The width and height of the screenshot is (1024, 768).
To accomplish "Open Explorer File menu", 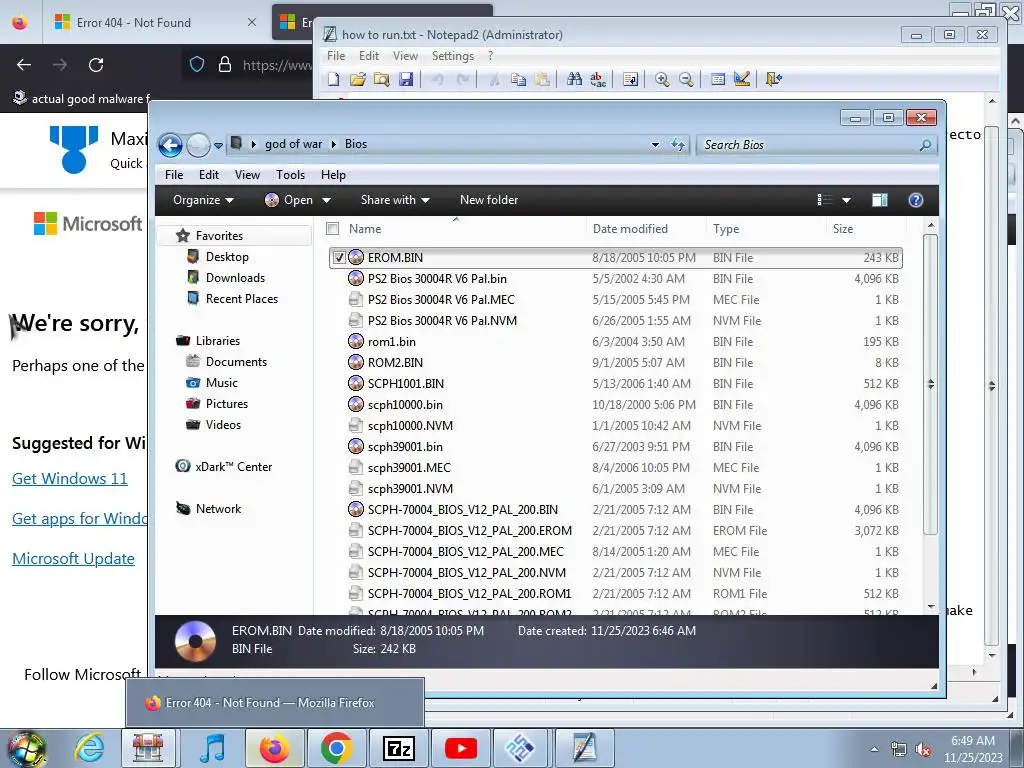I will point(174,174).
